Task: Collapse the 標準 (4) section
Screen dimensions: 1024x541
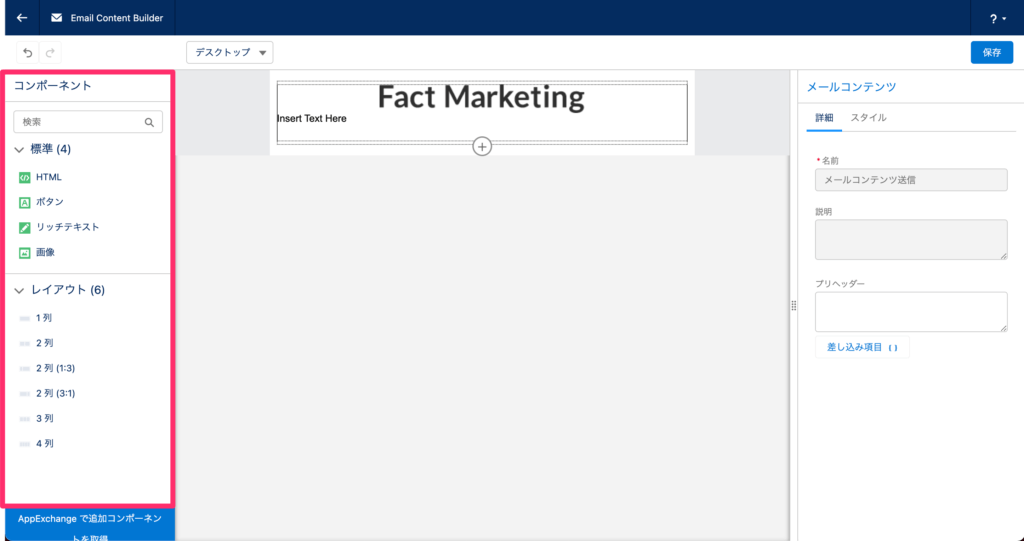Action: tap(20, 150)
